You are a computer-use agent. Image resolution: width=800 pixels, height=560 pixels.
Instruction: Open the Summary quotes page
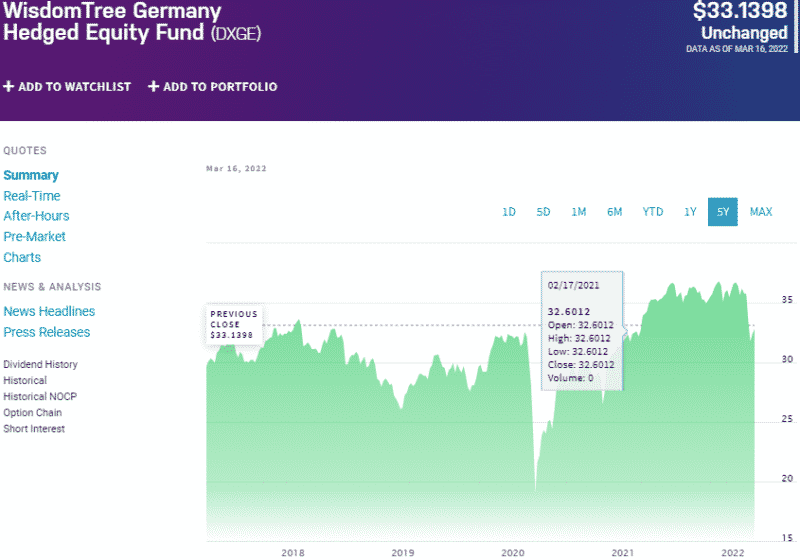tap(31, 175)
